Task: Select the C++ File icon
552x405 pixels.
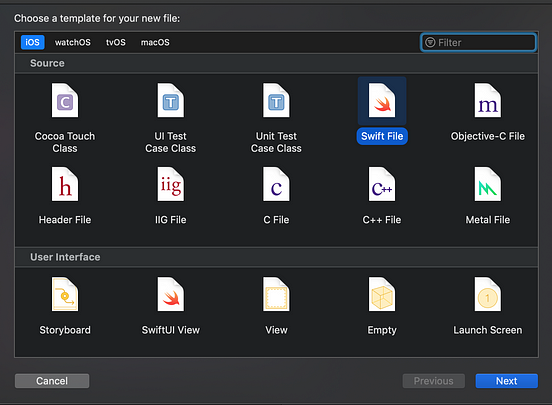Action: tap(382, 184)
